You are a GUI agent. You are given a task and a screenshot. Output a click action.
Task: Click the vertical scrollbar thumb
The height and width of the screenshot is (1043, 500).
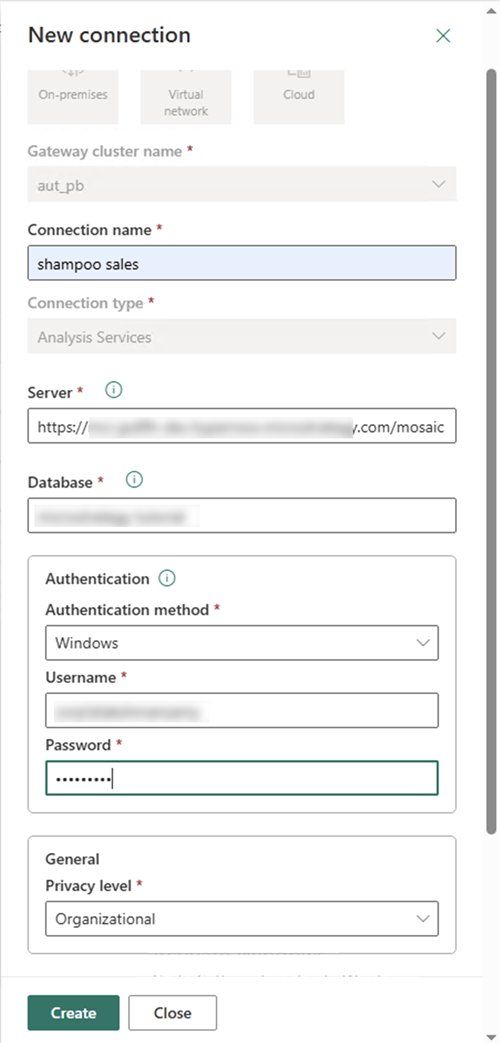(x=491, y=451)
